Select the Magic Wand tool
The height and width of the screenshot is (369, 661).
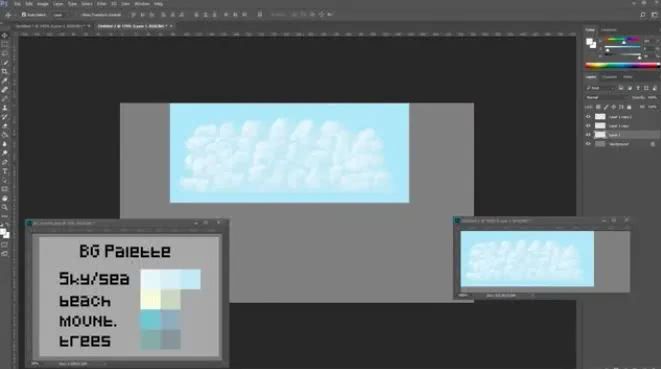[x=5, y=62]
